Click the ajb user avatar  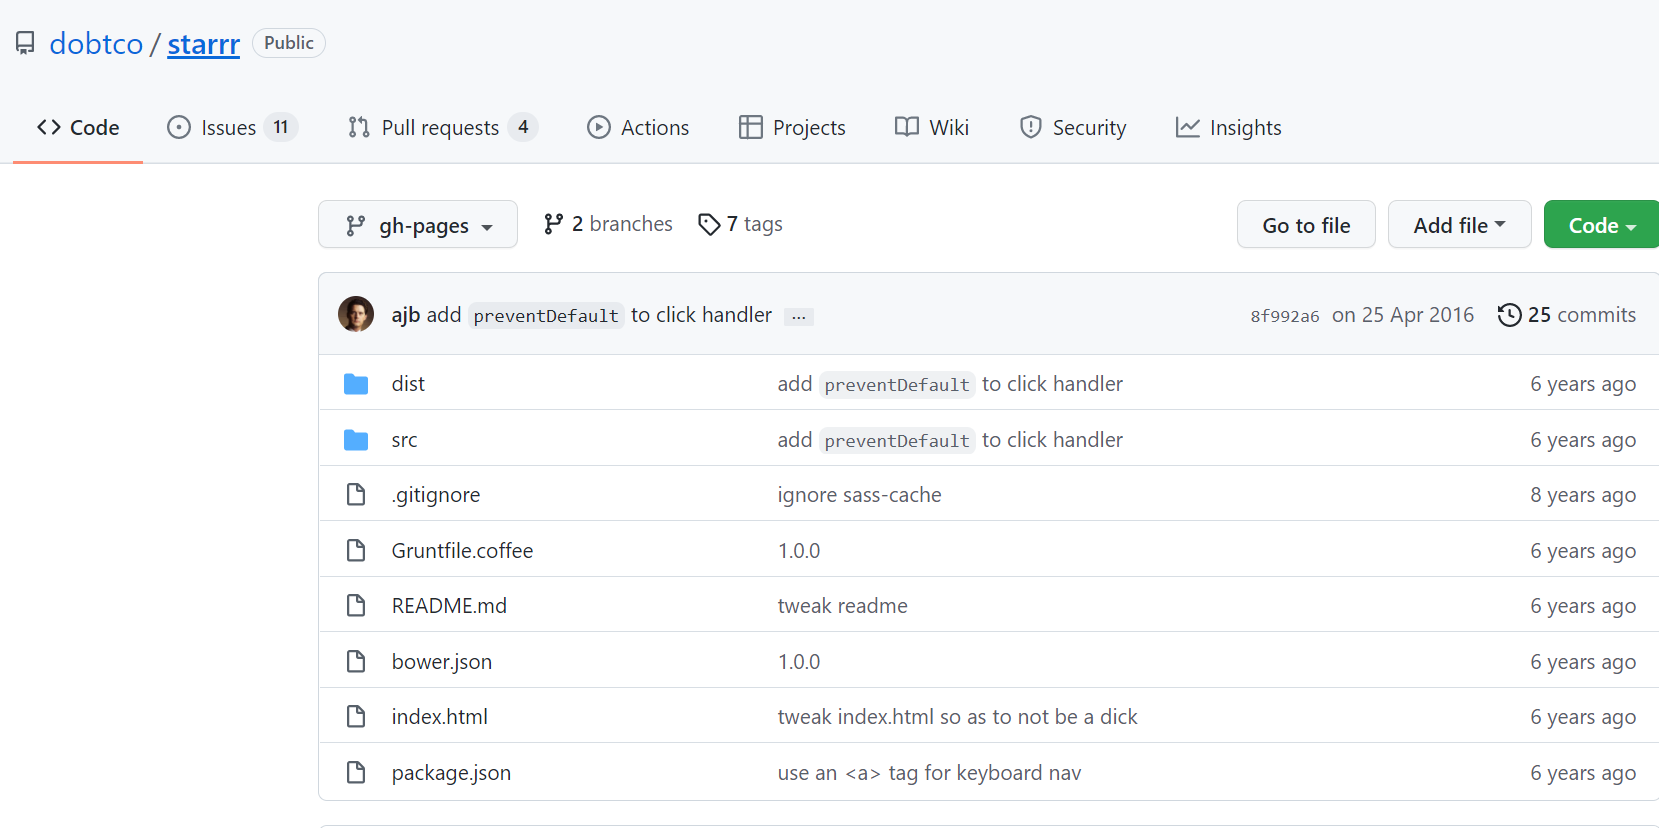(x=356, y=314)
